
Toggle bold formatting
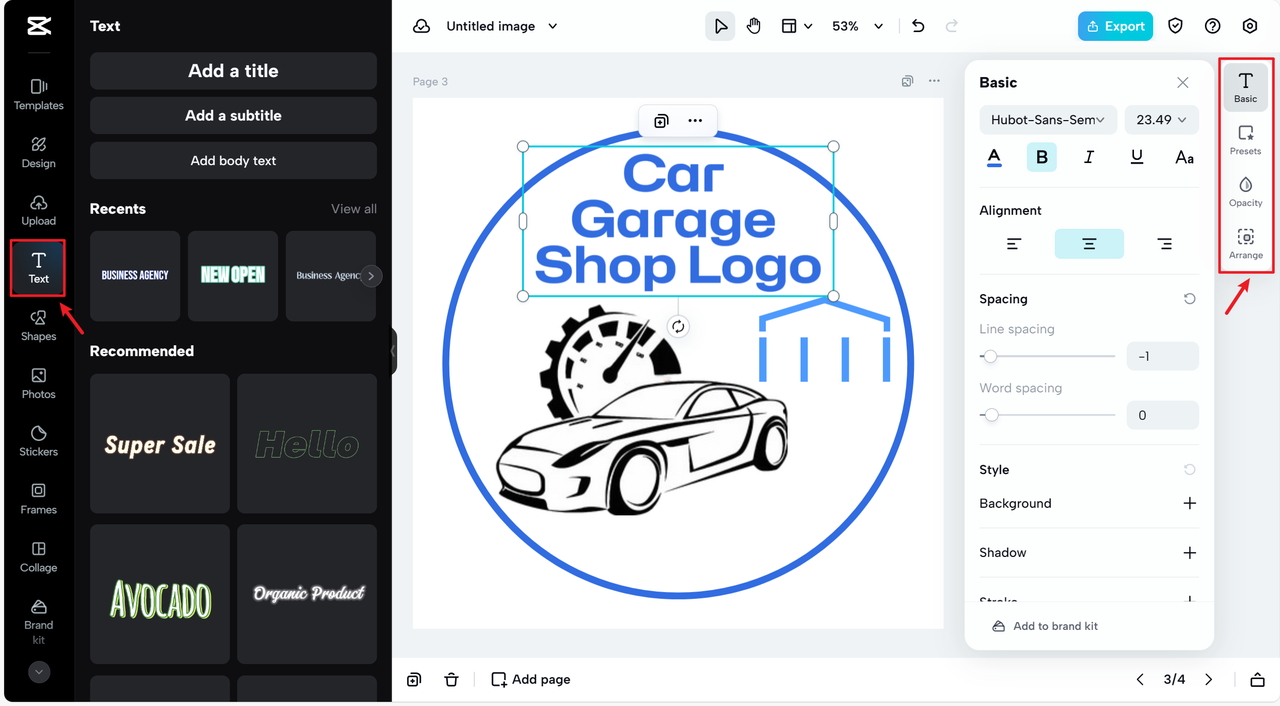(1042, 157)
